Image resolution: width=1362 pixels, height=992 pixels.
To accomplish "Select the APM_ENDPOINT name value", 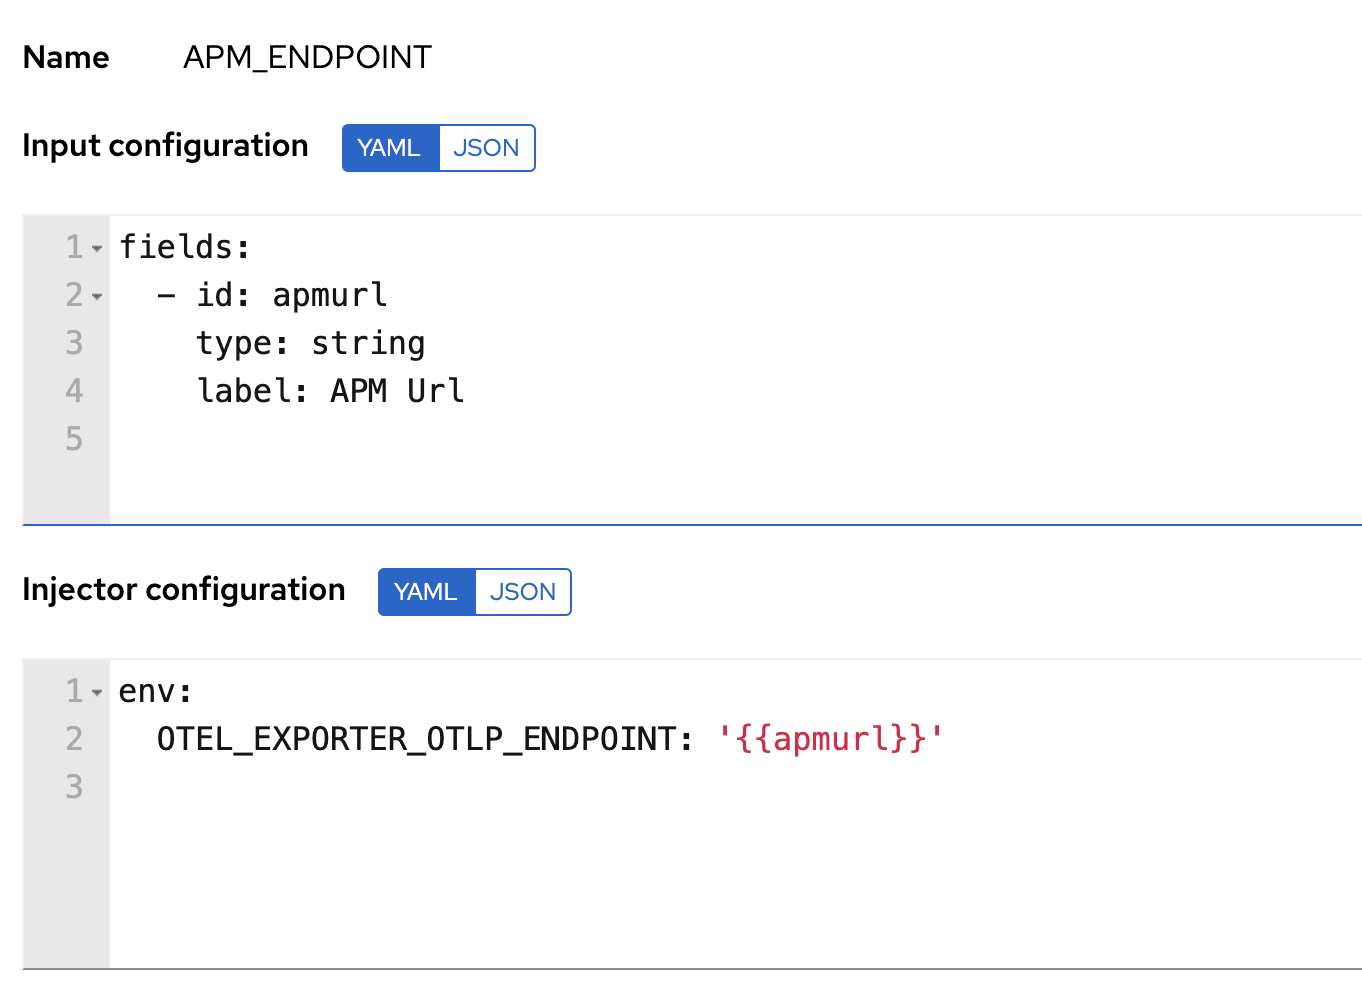I will [x=306, y=57].
